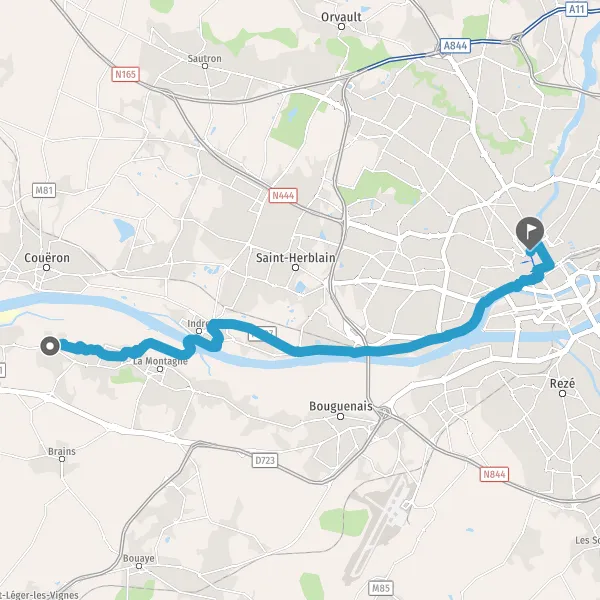Select the Bouguenais town label
Viewport: 600px width, 600px height.
click(341, 406)
